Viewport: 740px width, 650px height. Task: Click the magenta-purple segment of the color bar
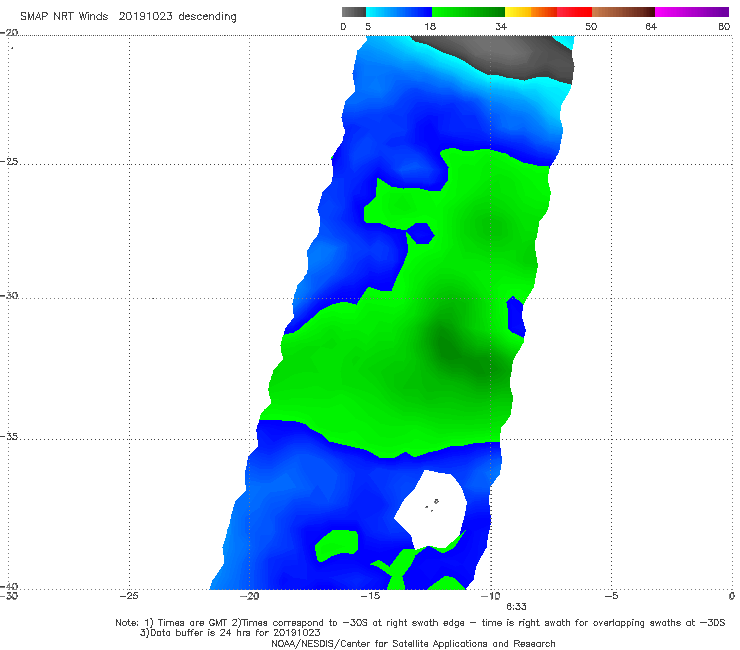pos(692,12)
